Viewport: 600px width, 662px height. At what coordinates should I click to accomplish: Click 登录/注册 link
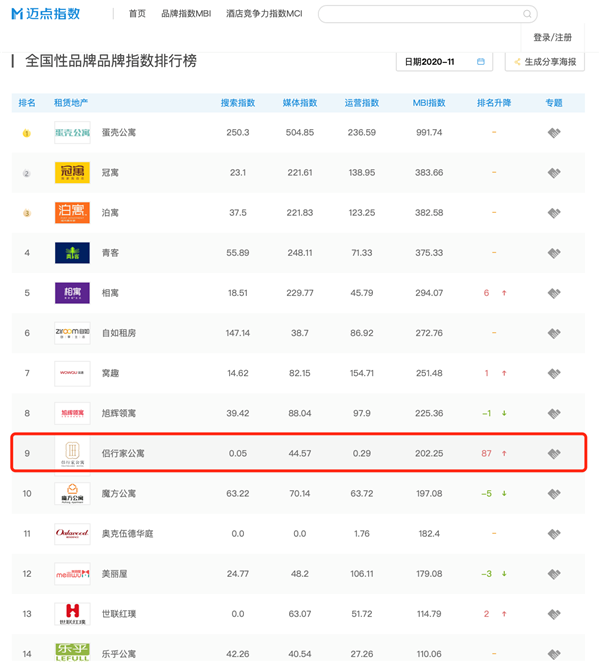(x=552, y=38)
